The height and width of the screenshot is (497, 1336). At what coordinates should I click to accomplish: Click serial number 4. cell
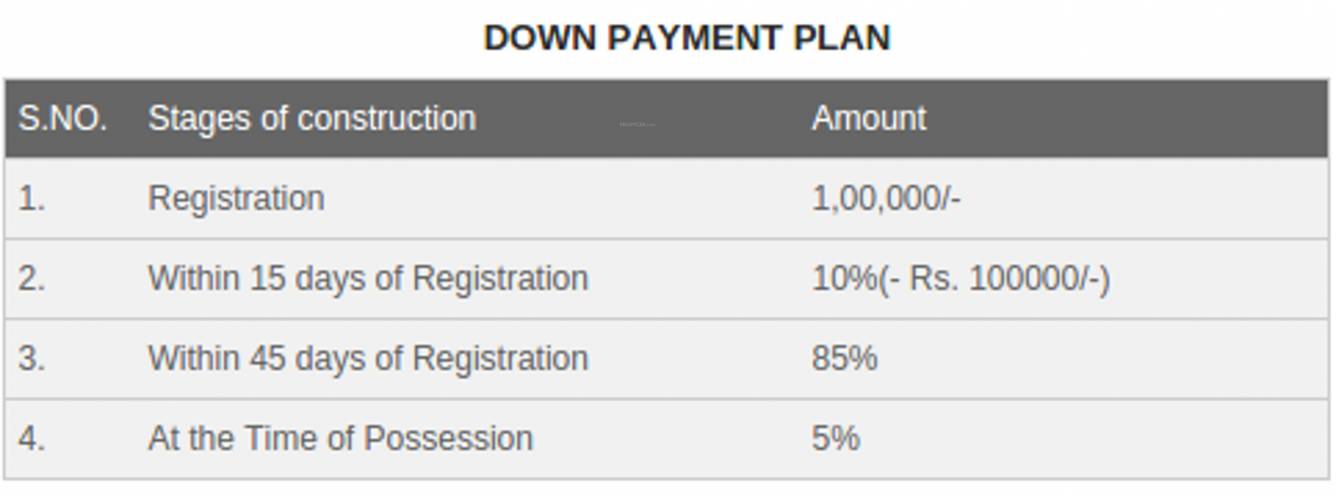tap(32, 438)
